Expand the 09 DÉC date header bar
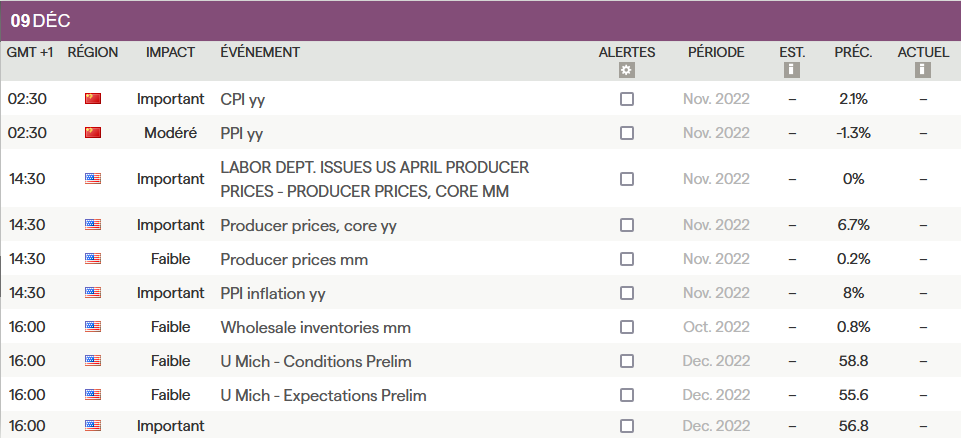The width and height of the screenshot is (963, 443). [x=481, y=21]
